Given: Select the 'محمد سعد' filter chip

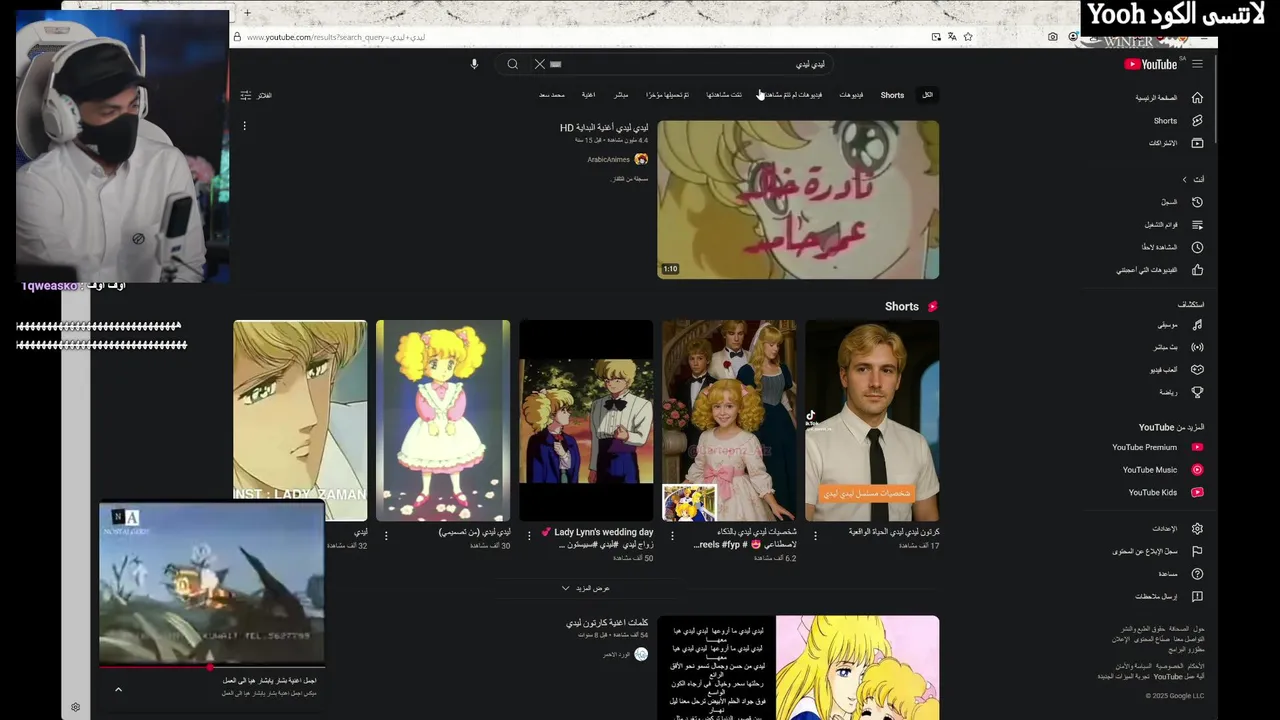Looking at the screenshot, I should tap(552, 95).
